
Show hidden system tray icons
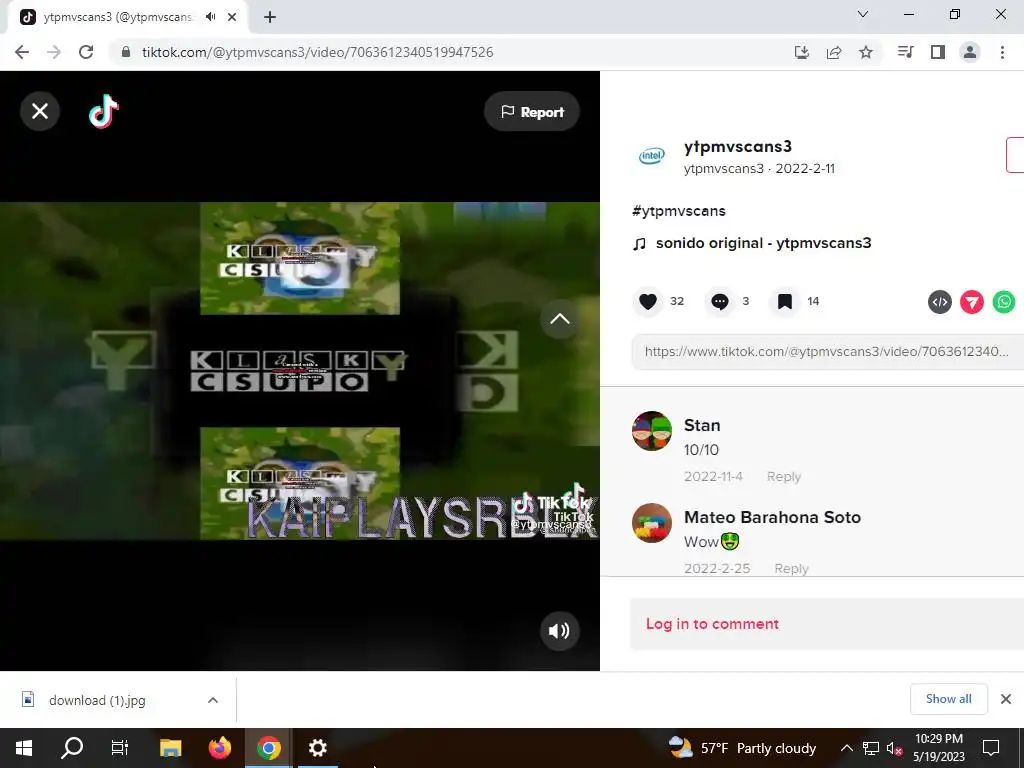tap(846, 748)
